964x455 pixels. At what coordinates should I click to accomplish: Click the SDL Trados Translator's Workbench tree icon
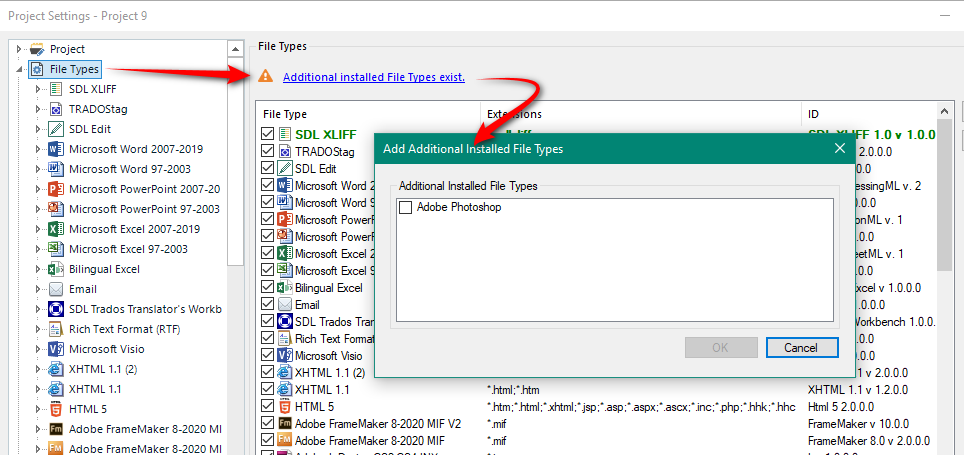point(56,309)
